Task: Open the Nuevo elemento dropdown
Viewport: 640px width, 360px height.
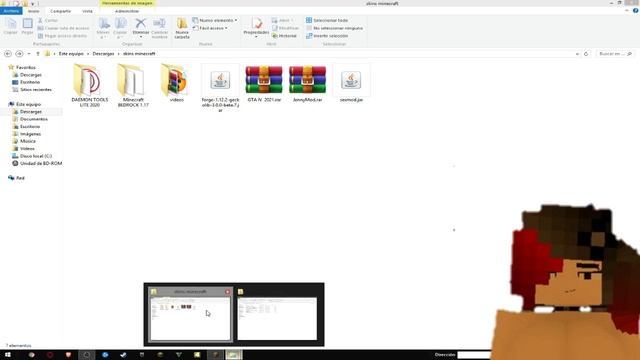Action: click(215, 20)
